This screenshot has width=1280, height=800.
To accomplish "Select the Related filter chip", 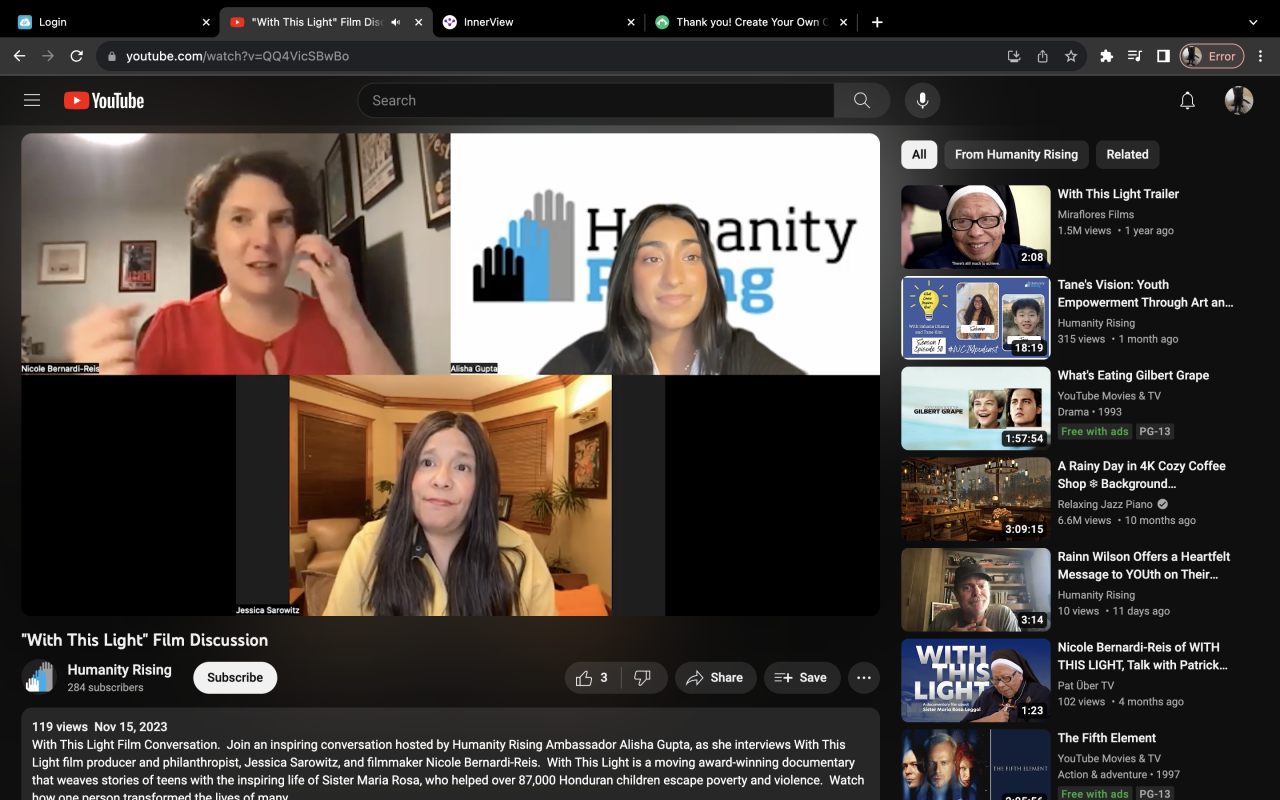I will (1127, 154).
